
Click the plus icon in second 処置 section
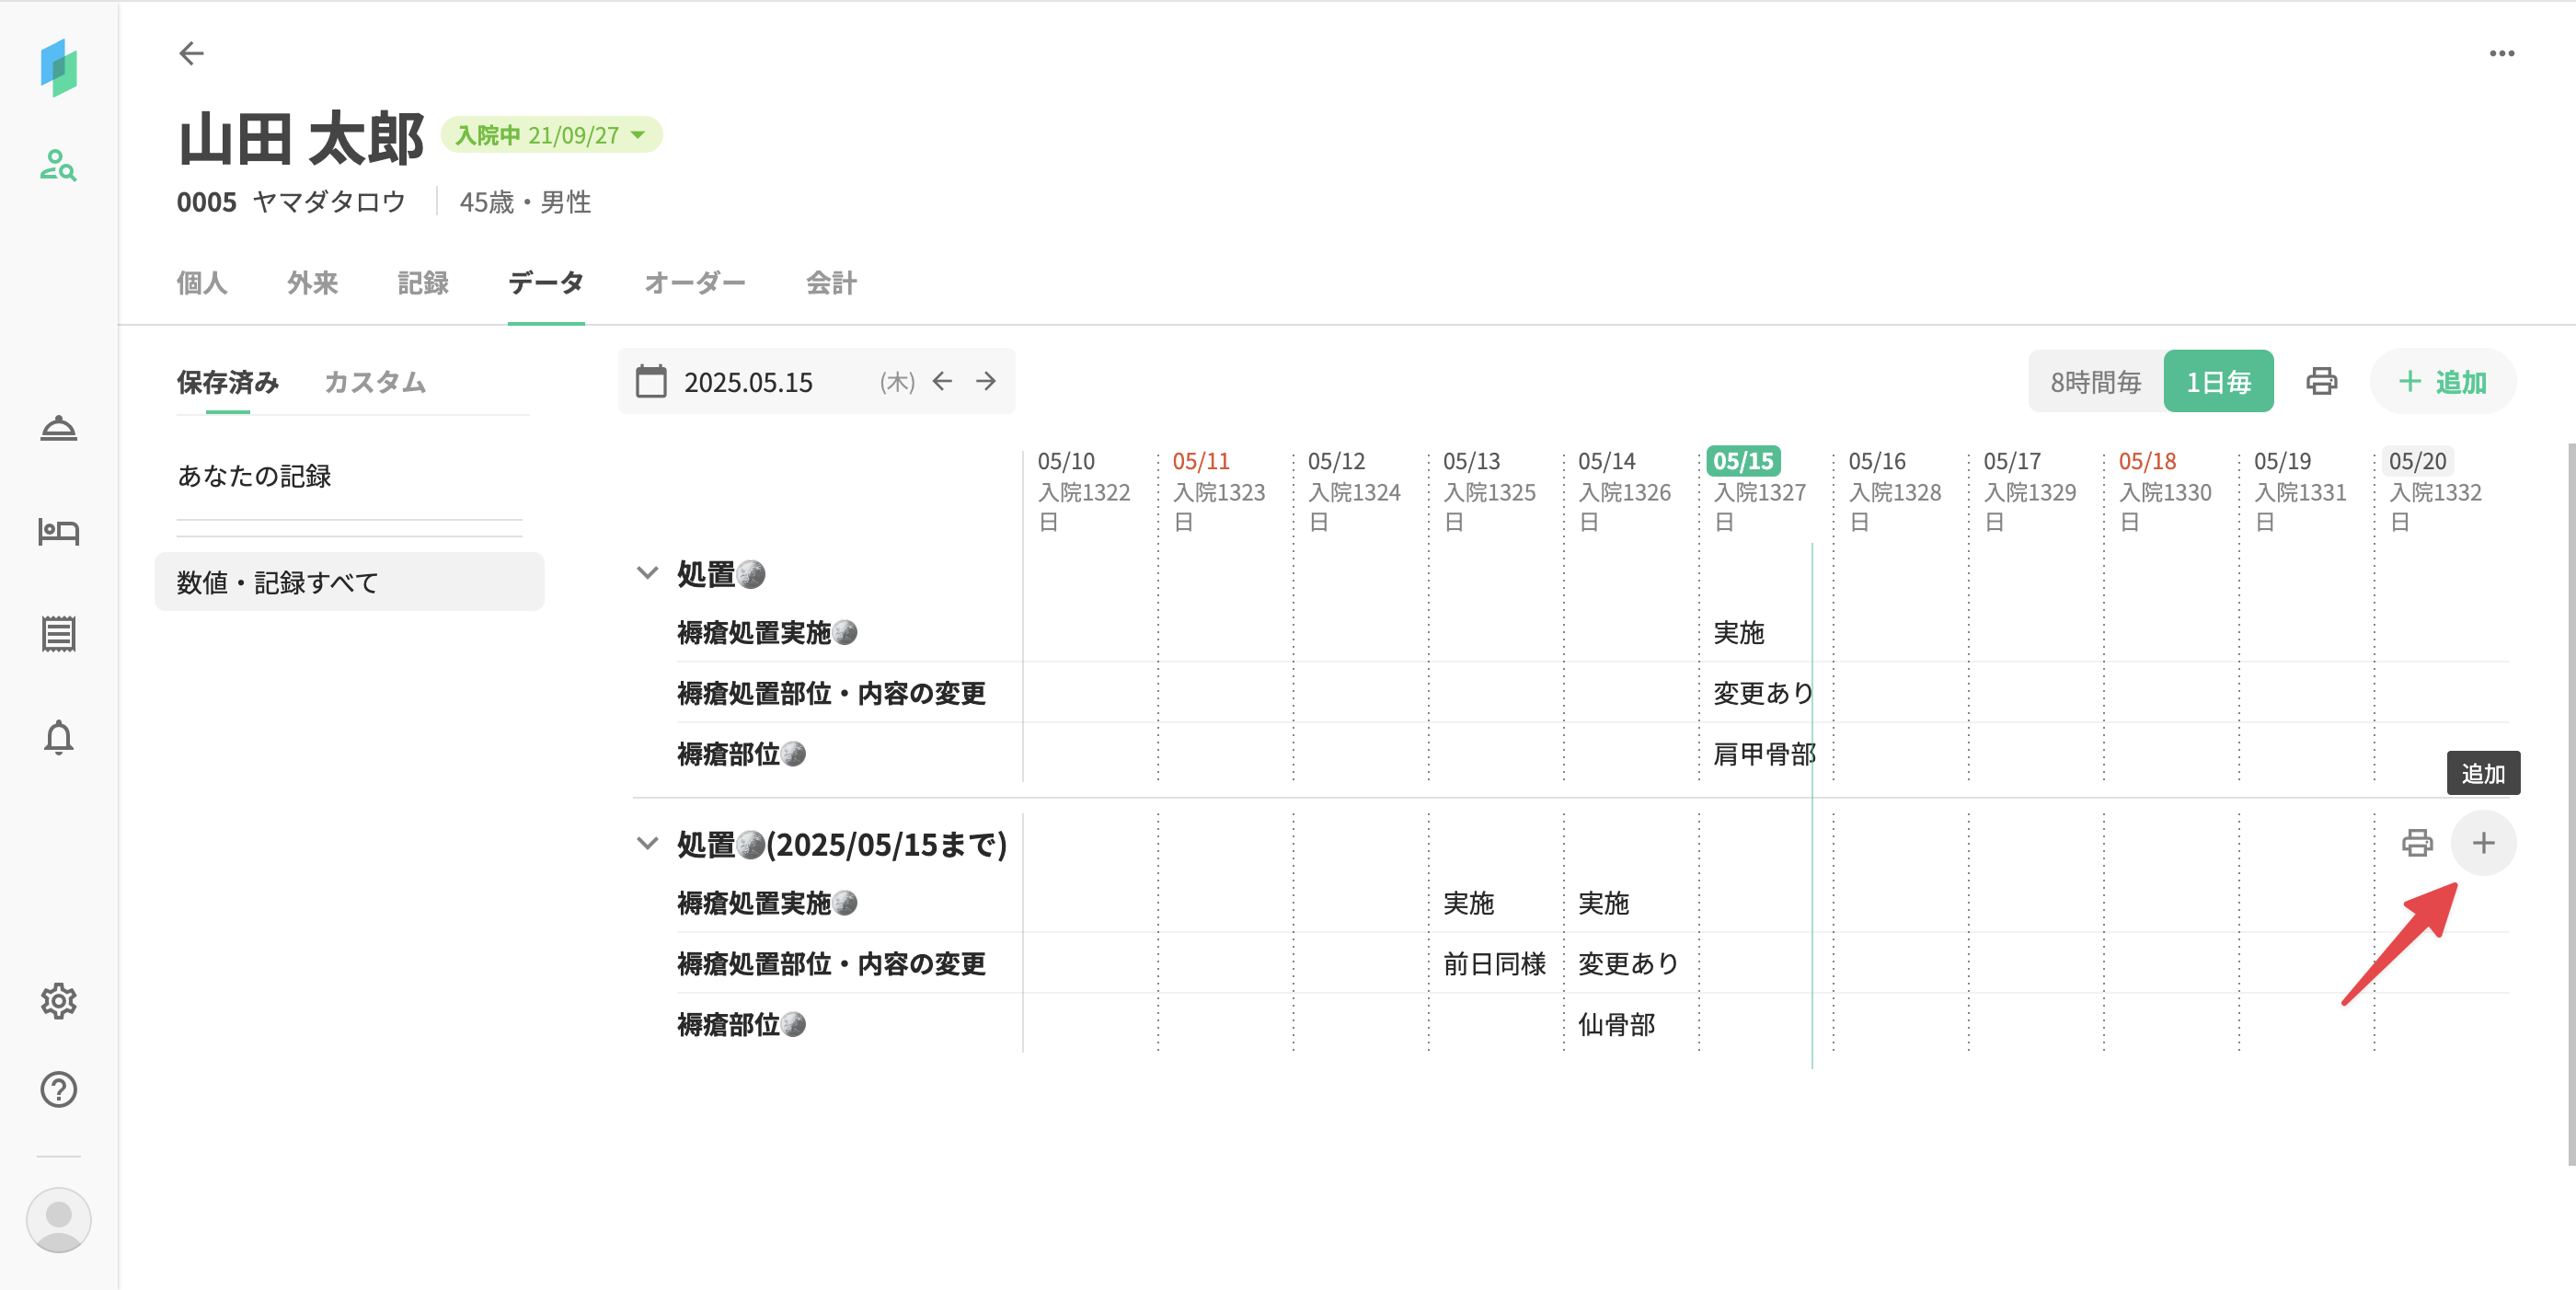pos(2483,843)
